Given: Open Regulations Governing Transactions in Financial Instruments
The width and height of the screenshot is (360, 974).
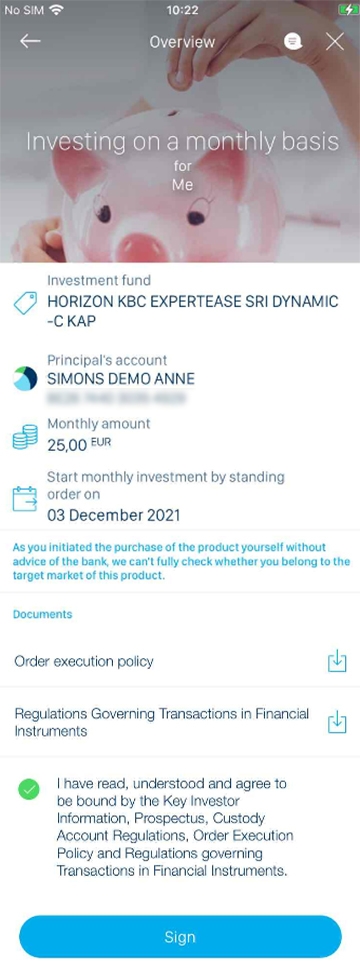Looking at the screenshot, I should tap(180, 722).
